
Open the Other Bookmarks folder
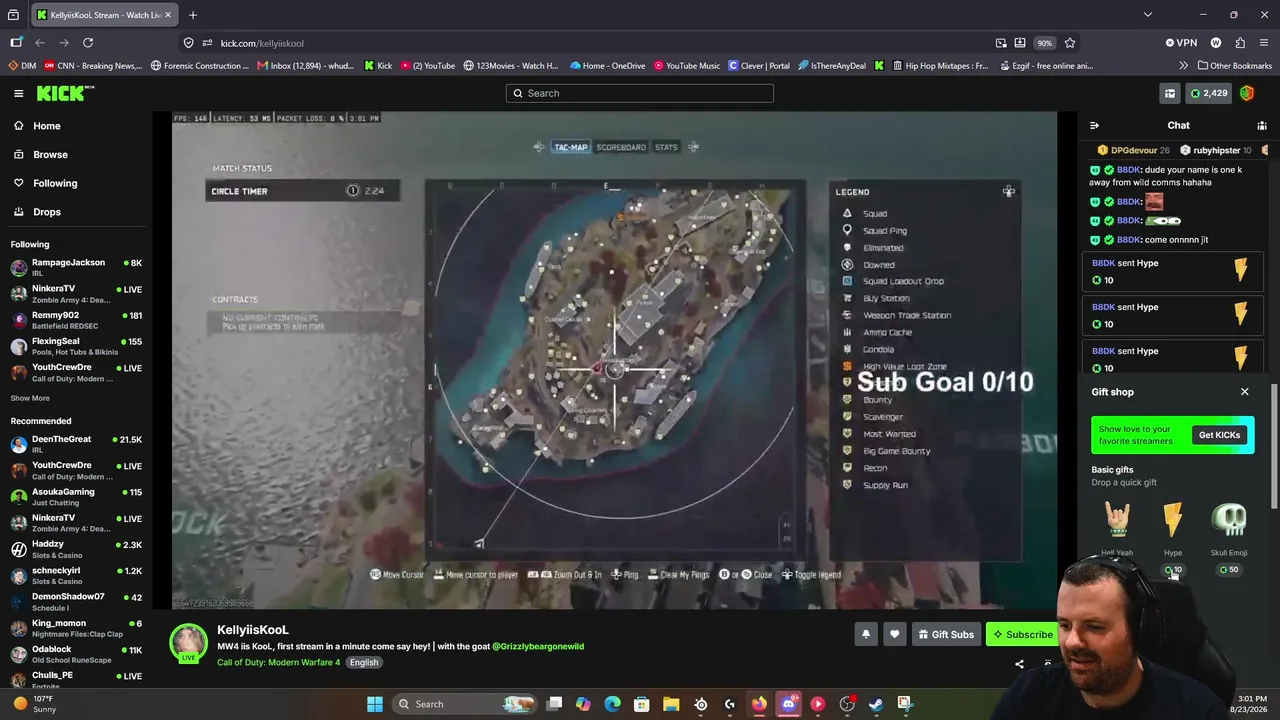pos(1234,66)
